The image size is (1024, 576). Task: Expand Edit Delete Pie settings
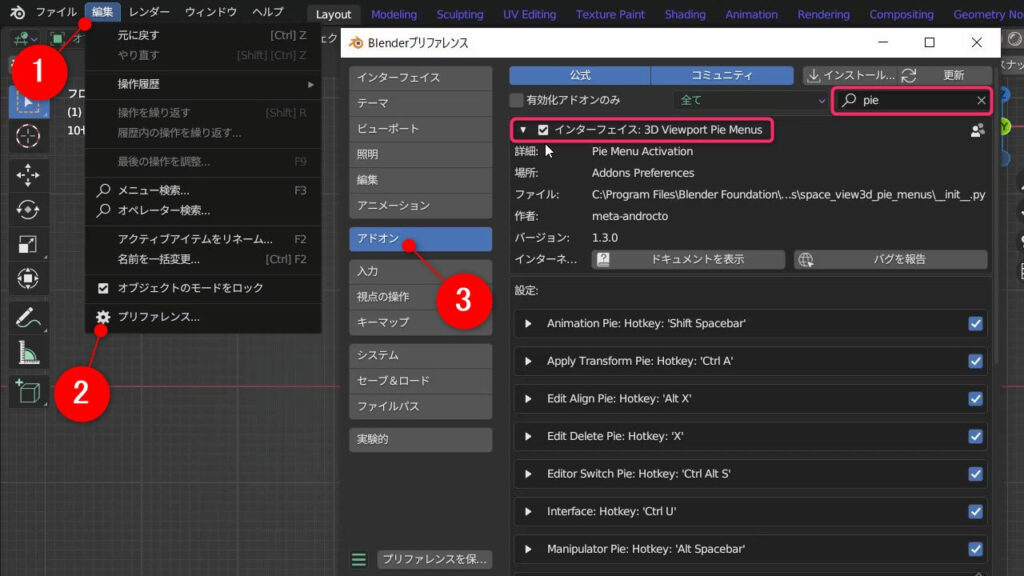528,436
